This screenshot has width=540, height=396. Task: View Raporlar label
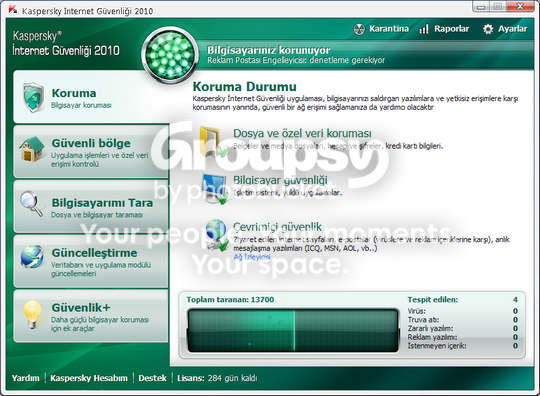click(451, 29)
